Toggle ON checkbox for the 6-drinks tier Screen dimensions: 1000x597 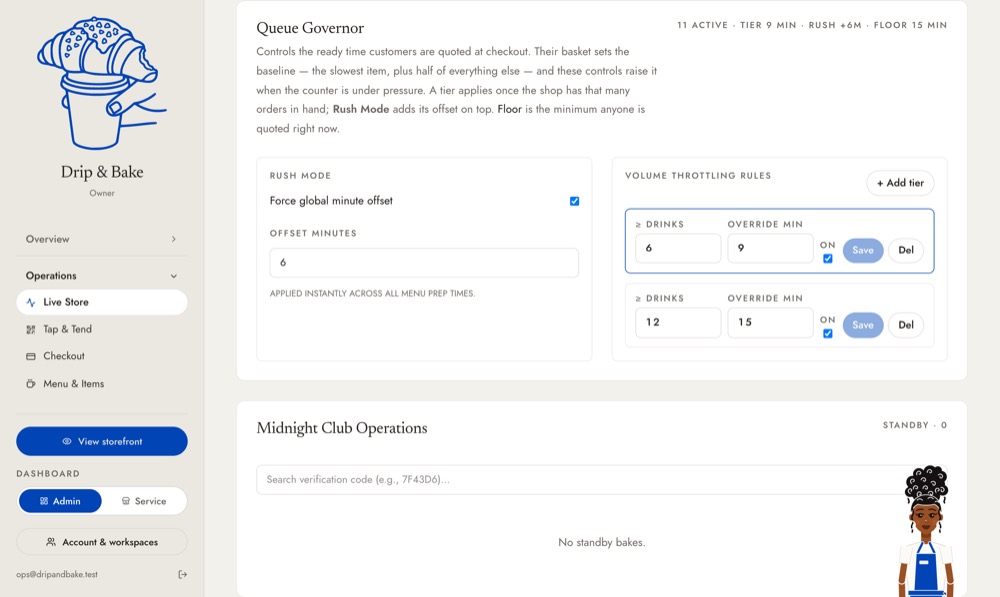point(828,258)
